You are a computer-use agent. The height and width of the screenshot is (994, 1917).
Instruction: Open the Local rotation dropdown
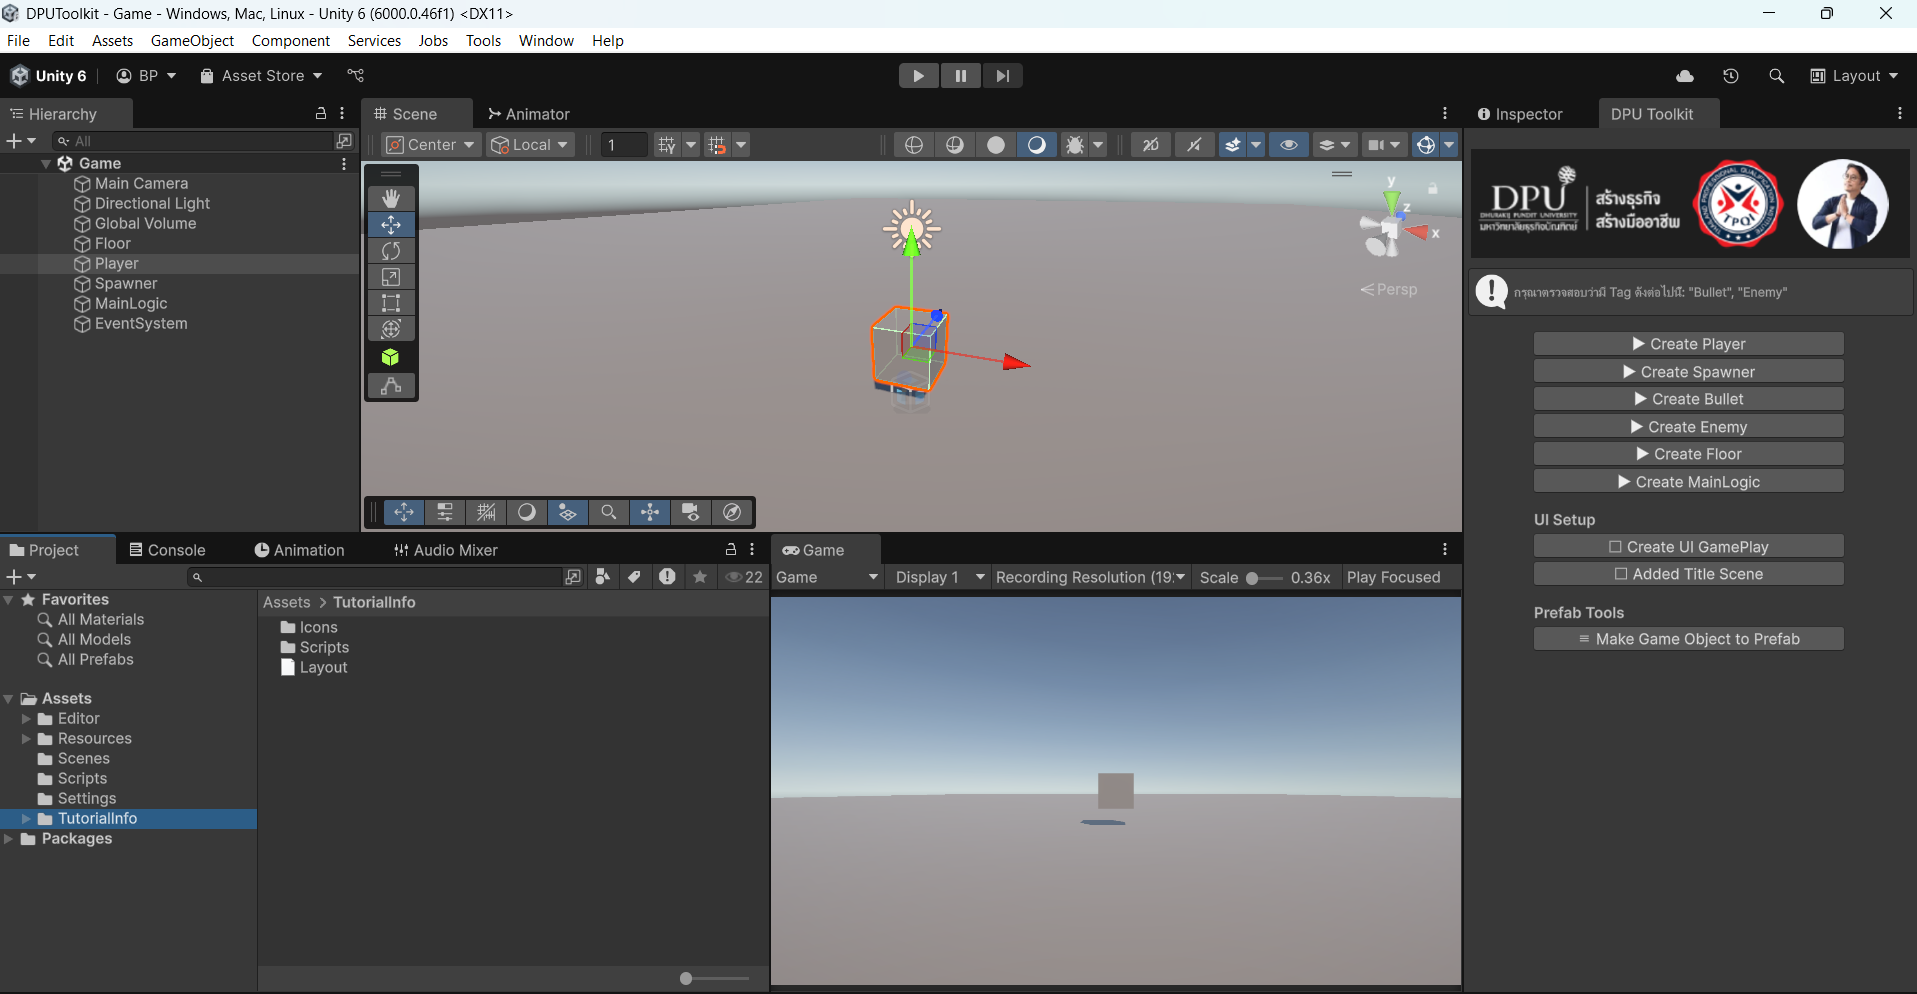530,145
